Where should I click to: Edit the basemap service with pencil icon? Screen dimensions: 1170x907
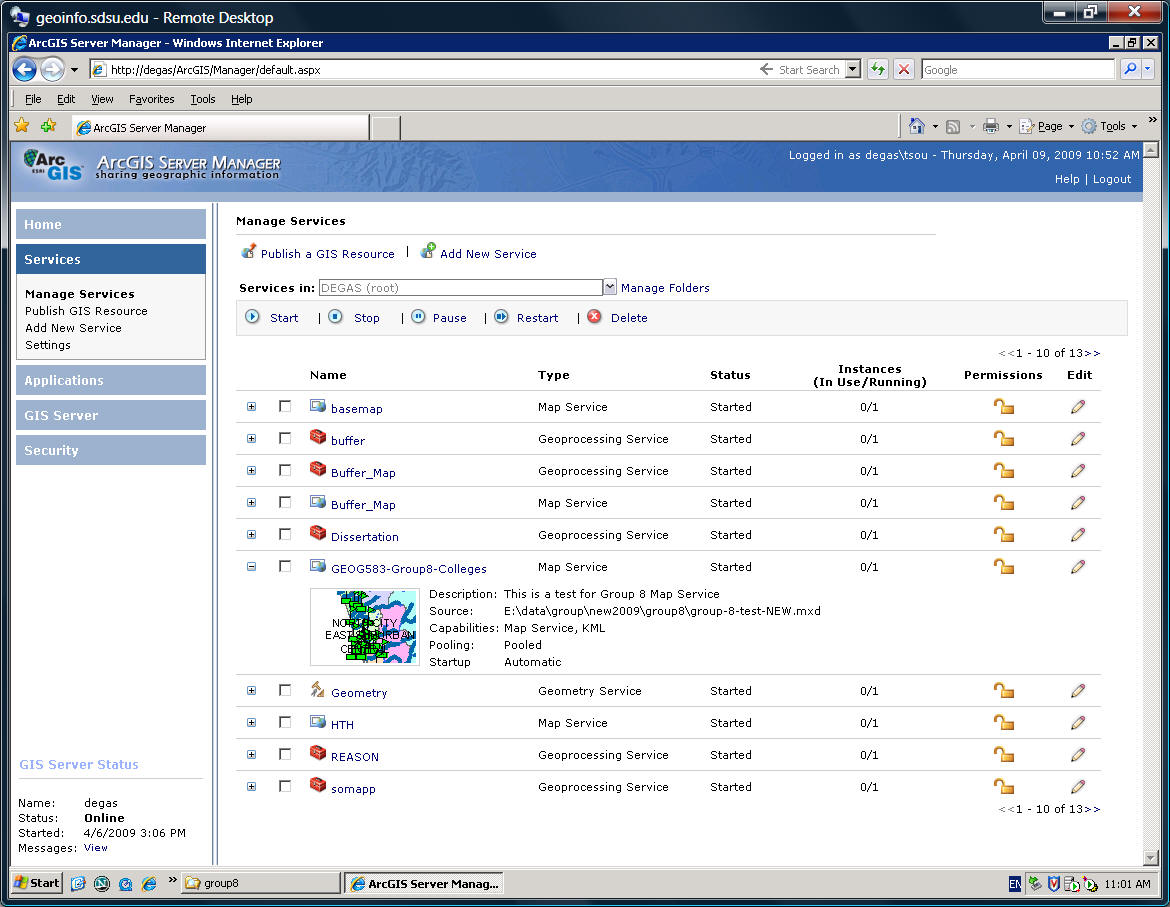pyautogui.click(x=1078, y=407)
